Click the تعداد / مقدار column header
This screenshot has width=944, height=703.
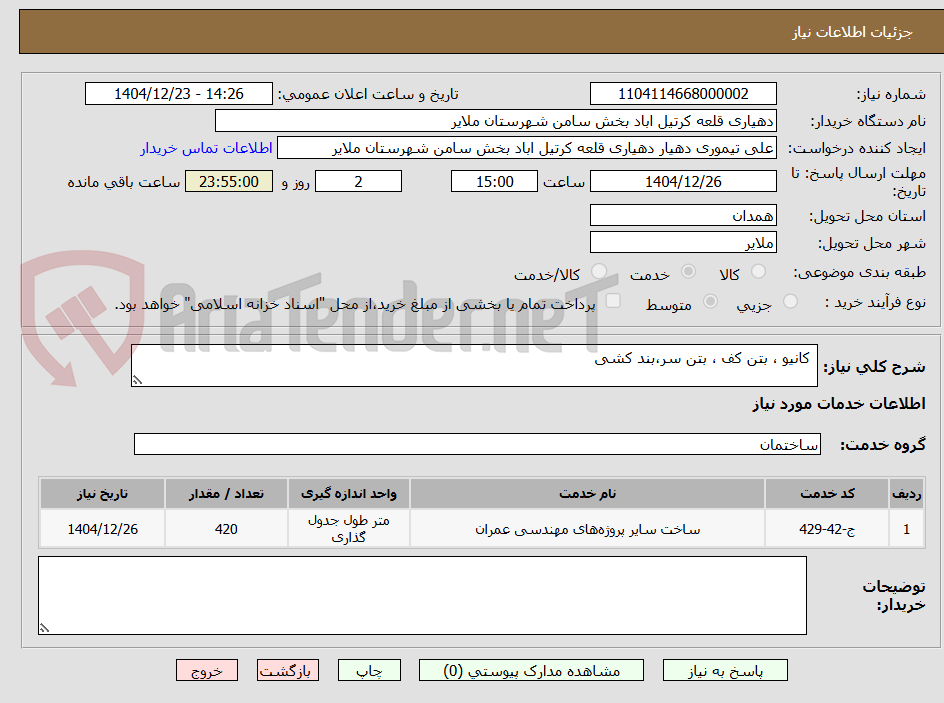click(226, 494)
